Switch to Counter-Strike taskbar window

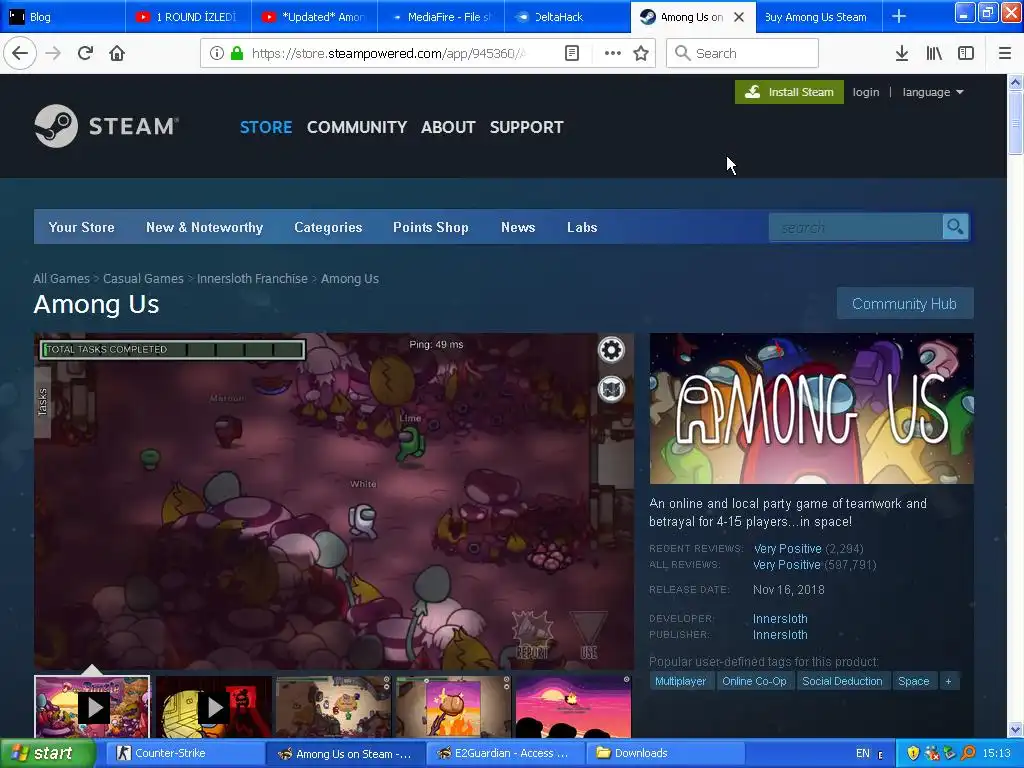[x=183, y=753]
